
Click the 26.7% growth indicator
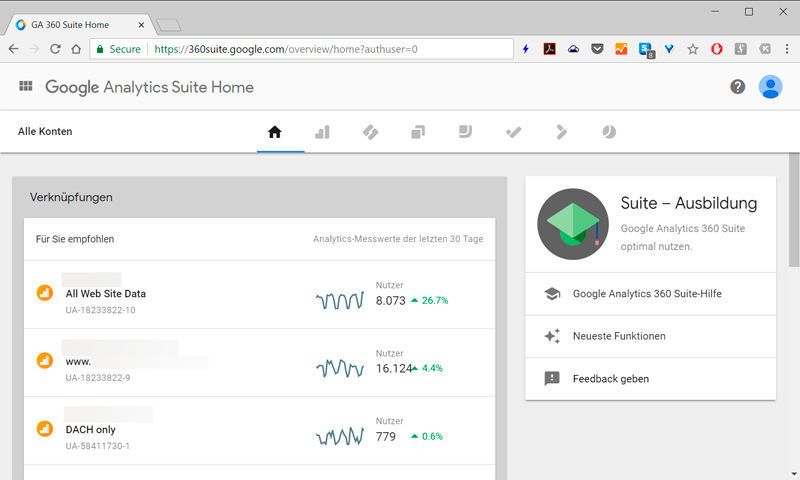point(430,300)
